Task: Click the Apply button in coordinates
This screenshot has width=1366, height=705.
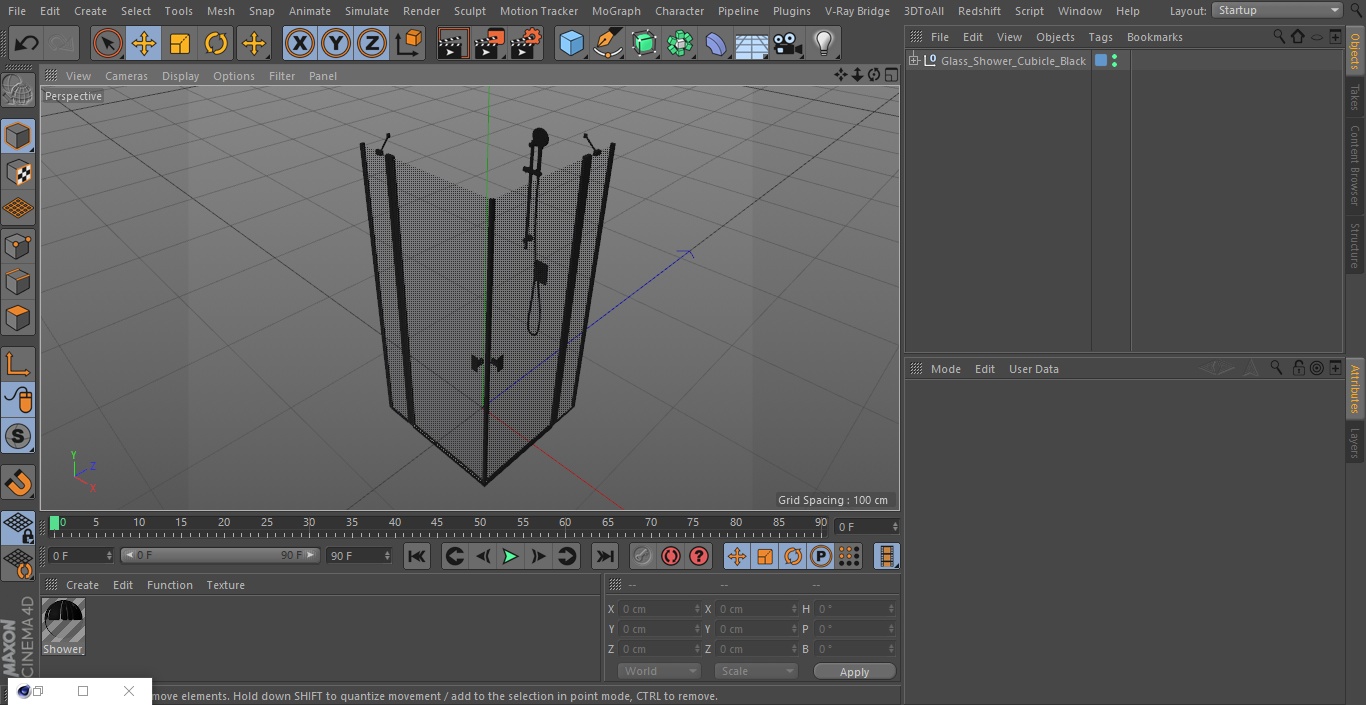Action: click(x=854, y=672)
